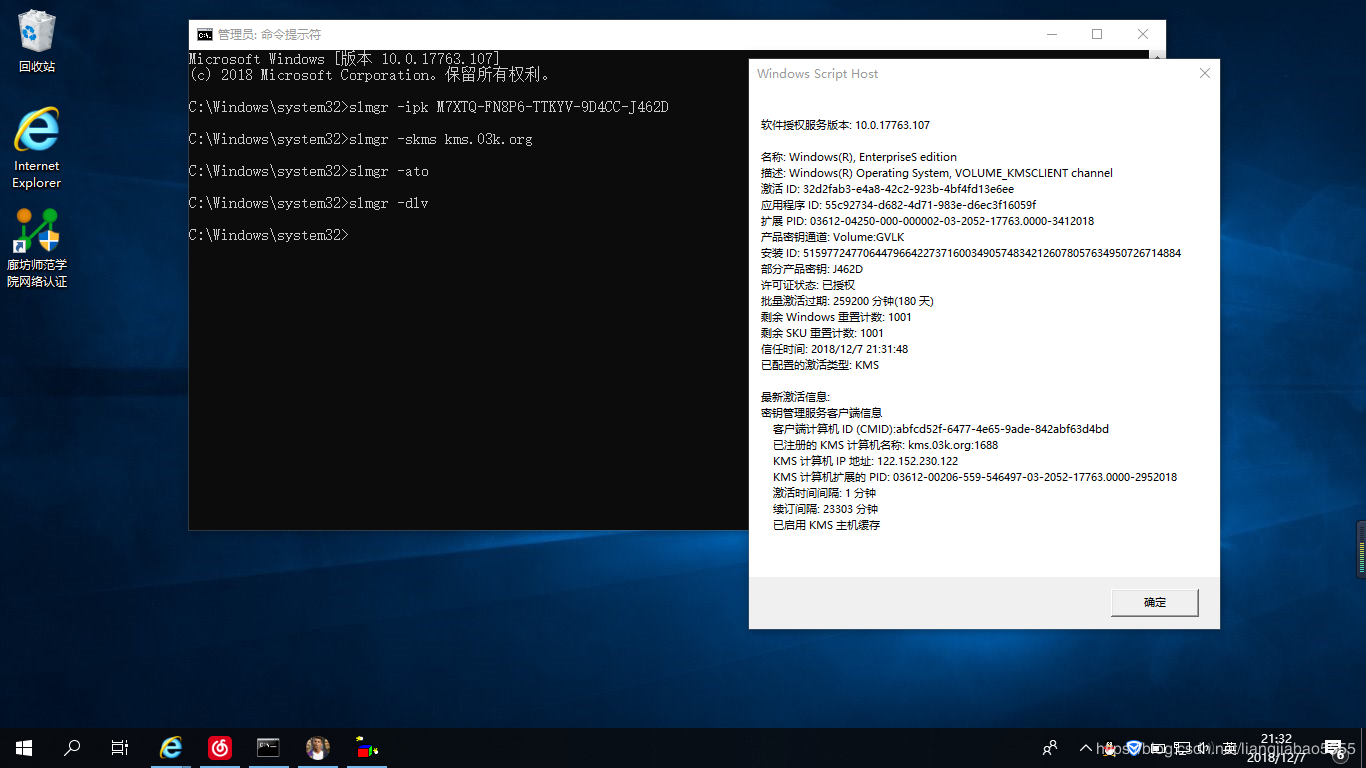This screenshot has height=768, width=1366.
Task: Launch Internet Explorer from the taskbar
Action: [x=172, y=748]
